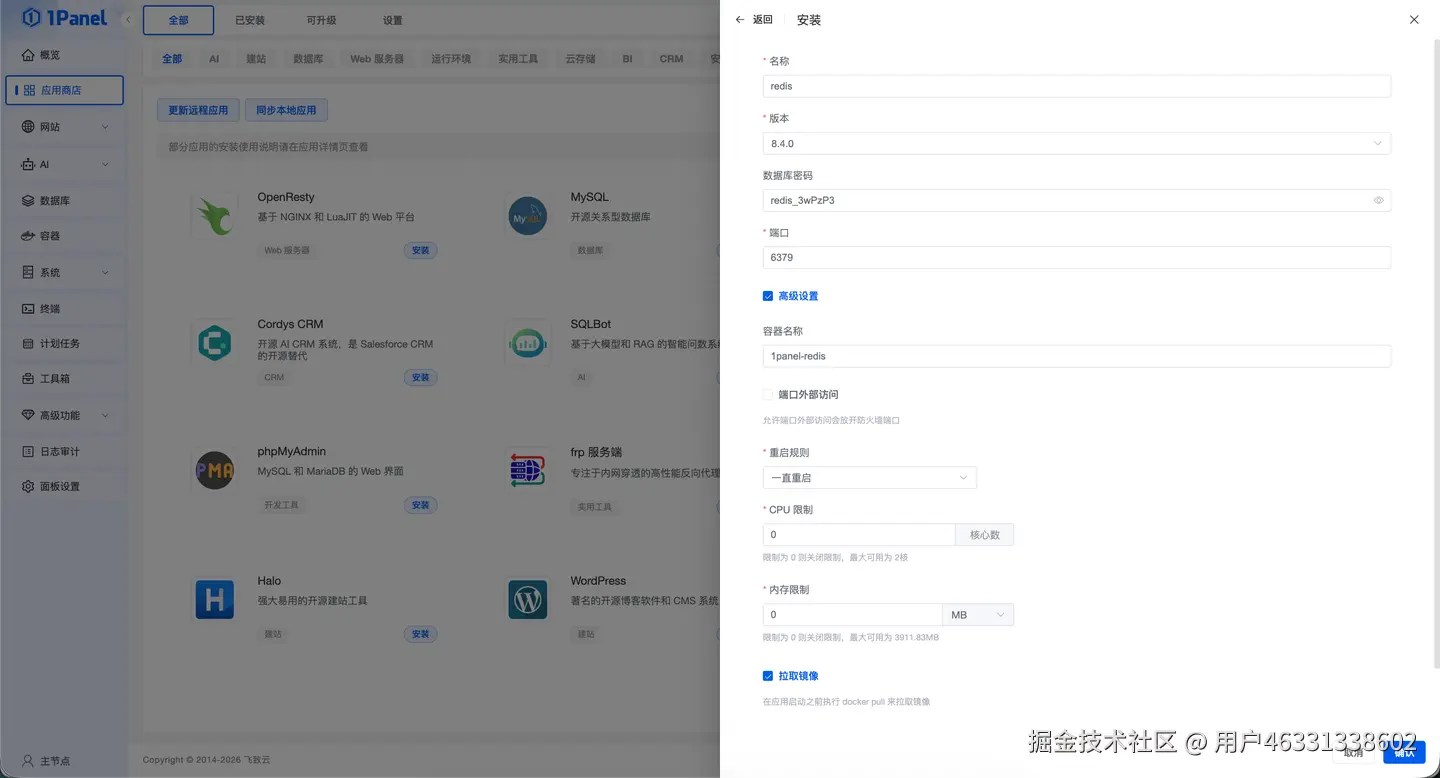The image size is (1440, 778).
Task: Click 安装 button for Cordys CRM
Action: pyautogui.click(x=420, y=377)
